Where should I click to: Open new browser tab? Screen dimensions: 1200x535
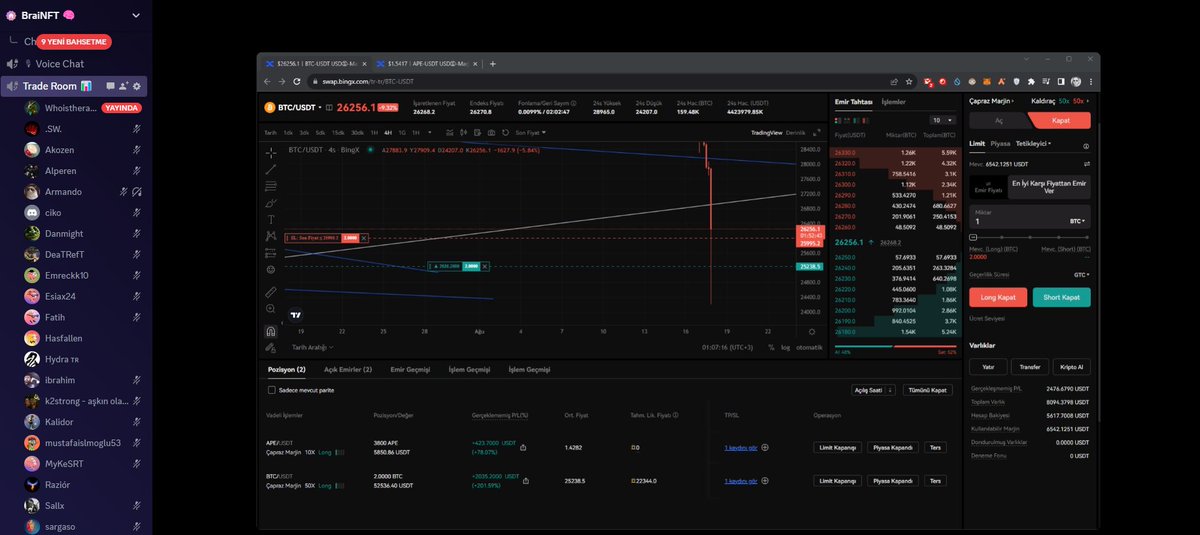coord(492,64)
